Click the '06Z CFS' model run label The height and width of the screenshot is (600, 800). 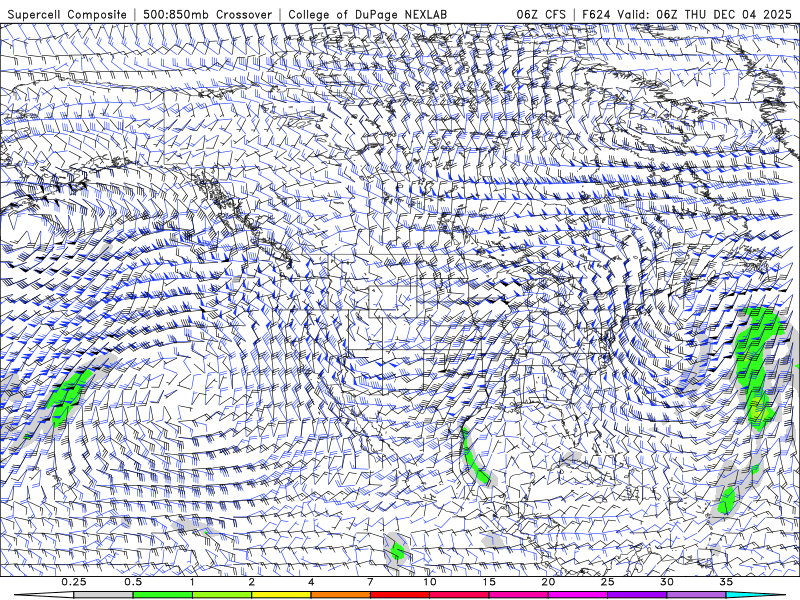click(x=541, y=14)
